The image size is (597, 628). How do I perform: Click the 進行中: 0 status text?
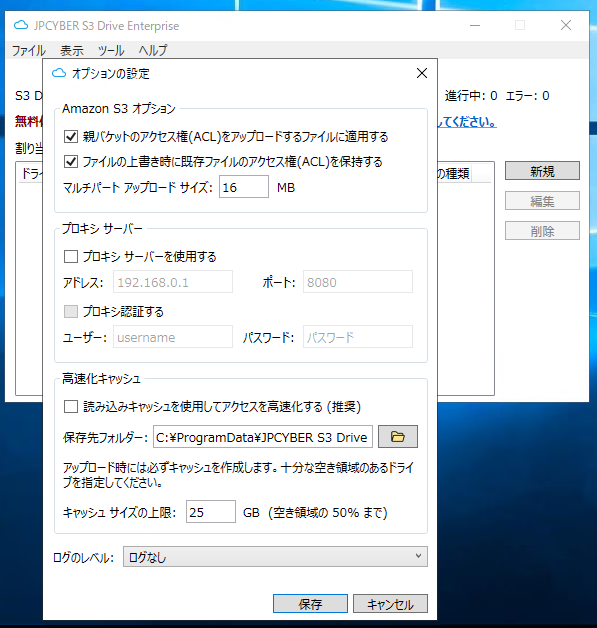471,96
